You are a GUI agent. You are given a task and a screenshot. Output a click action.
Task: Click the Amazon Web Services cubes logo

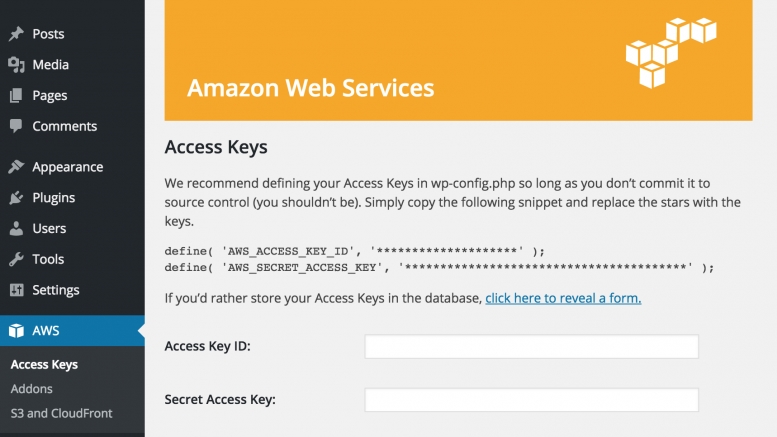(x=671, y=53)
